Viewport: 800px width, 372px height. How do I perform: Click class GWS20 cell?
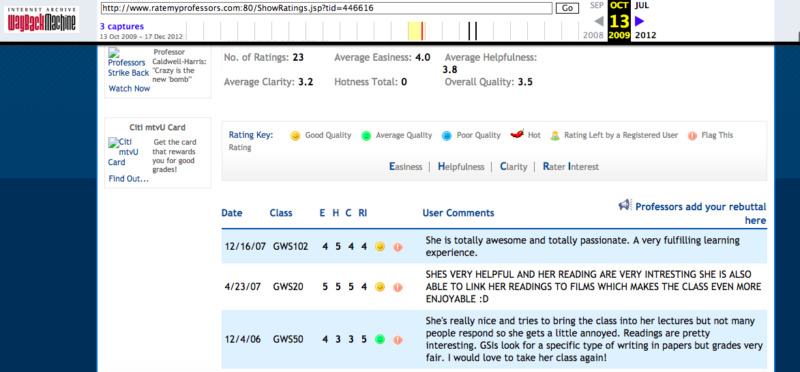tap(288, 287)
